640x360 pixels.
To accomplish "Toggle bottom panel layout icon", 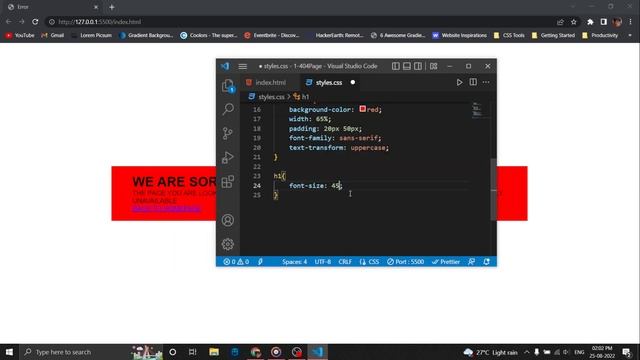I will click(x=407, y=66).
